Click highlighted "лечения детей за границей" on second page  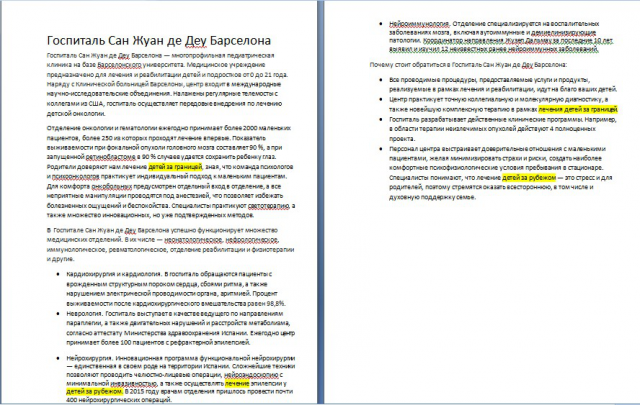[x=578, y=109]
